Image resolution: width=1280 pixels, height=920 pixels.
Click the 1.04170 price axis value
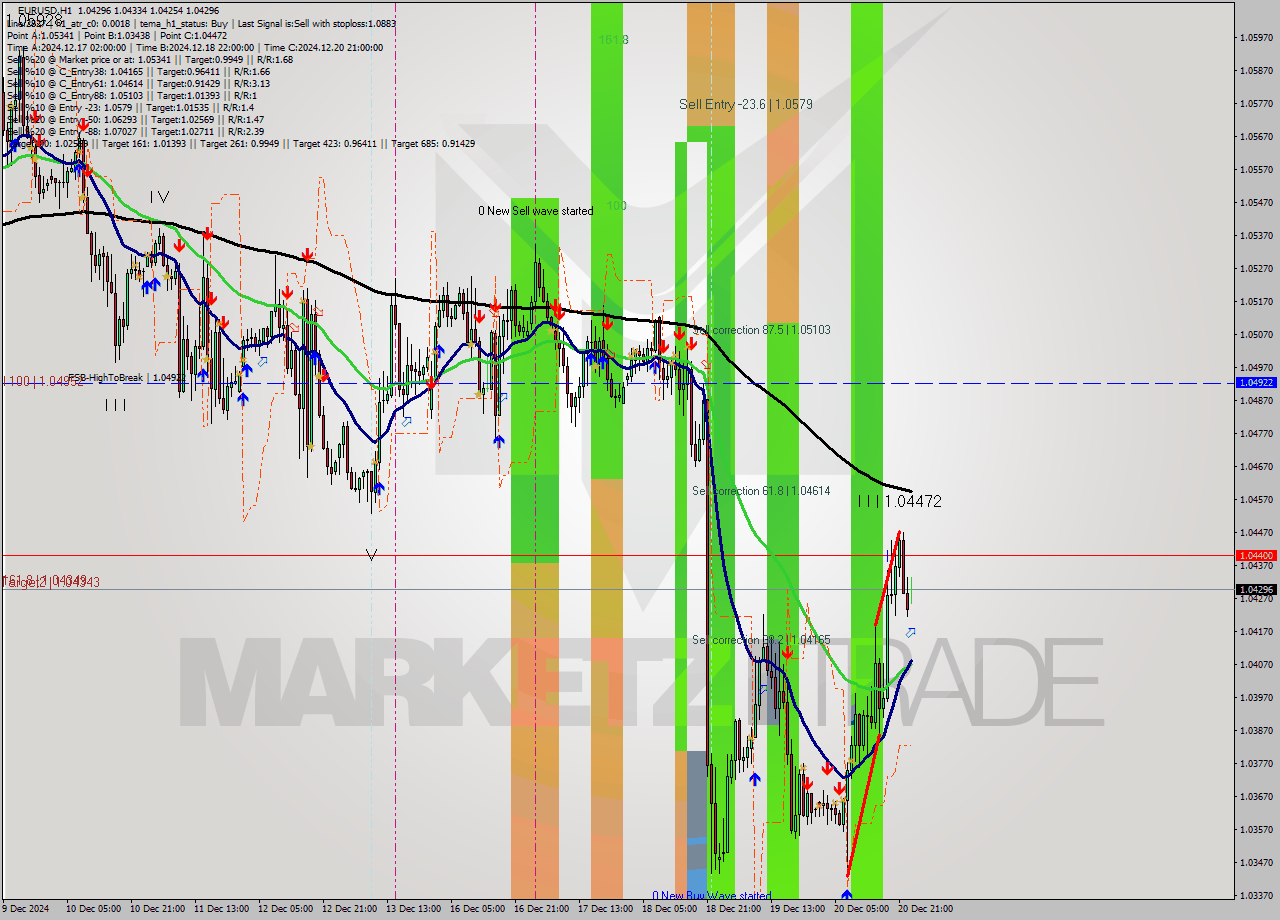point(1256,631)
